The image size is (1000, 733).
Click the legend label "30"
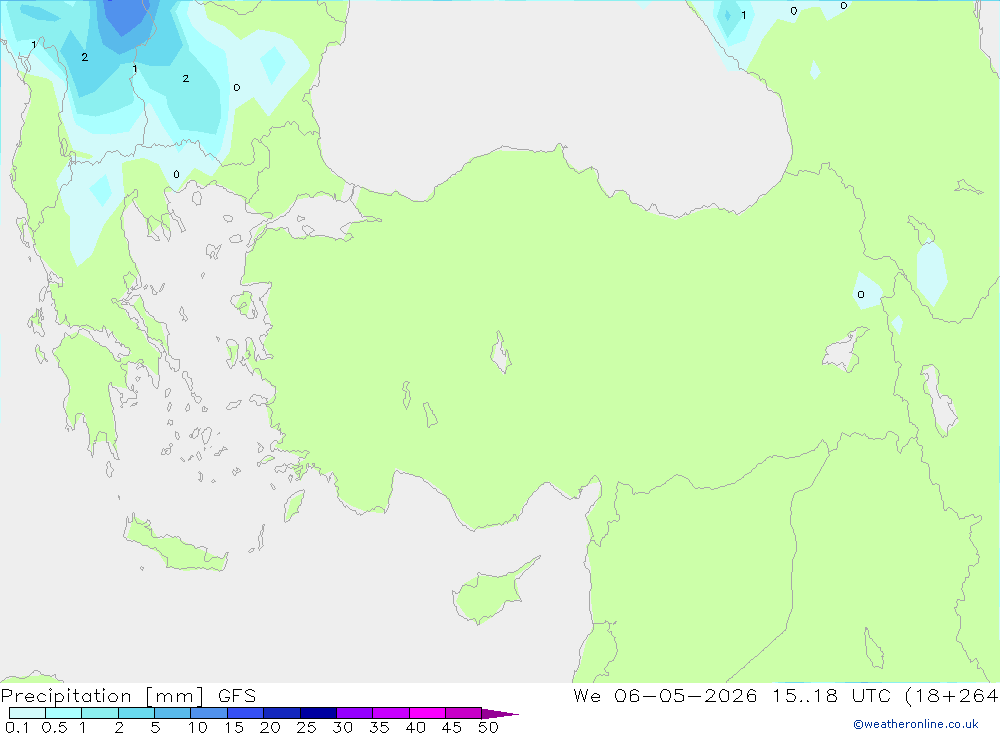(342, 727)
